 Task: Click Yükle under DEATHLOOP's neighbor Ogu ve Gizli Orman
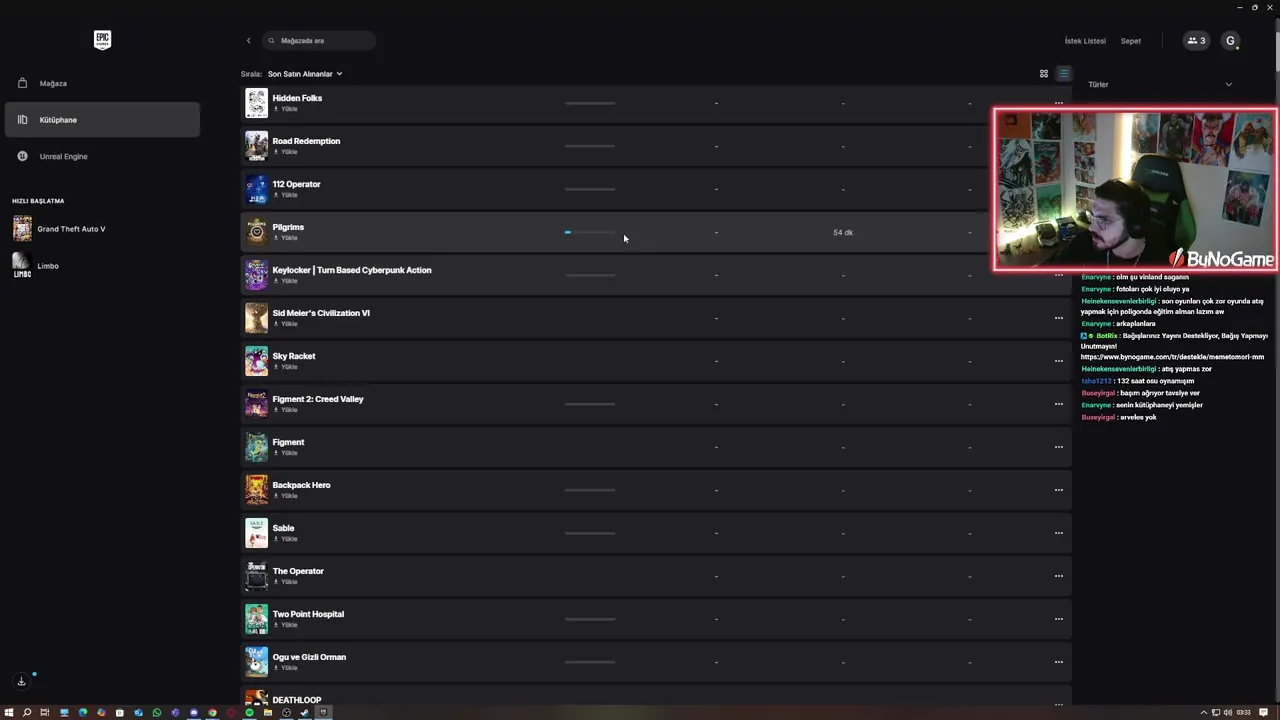click(286, 668)
